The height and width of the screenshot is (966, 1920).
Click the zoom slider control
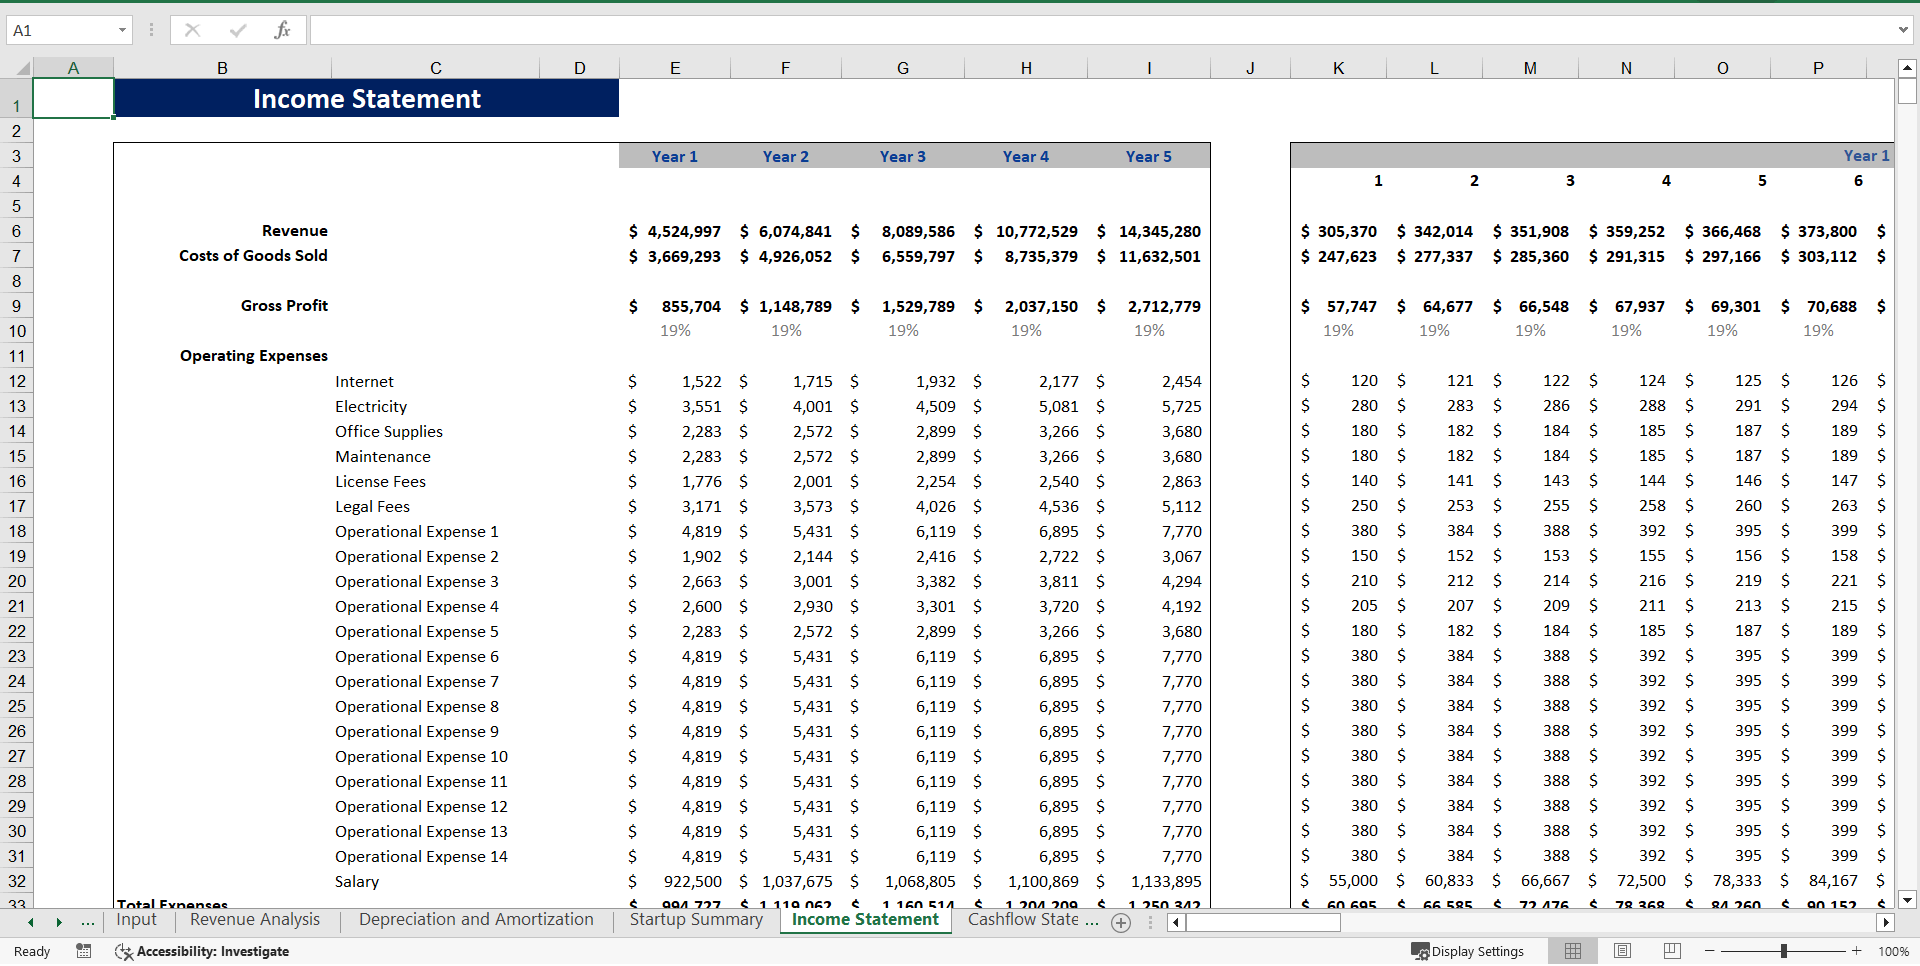coord(1785,951)
